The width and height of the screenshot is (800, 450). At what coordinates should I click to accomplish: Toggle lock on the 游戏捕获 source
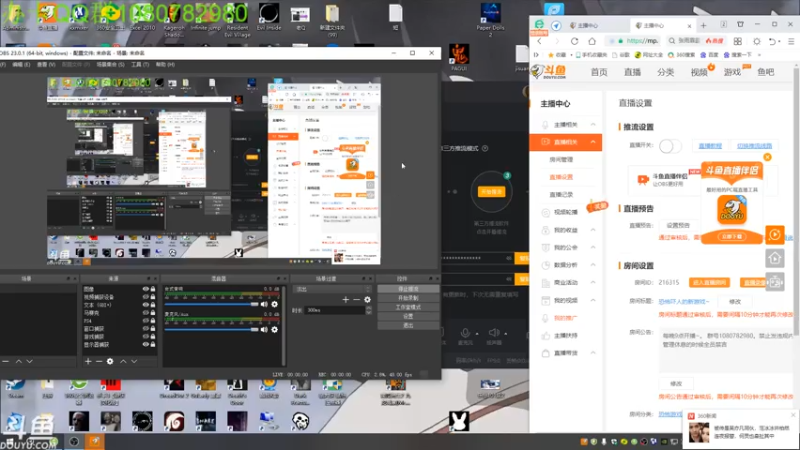click(153, 336)
